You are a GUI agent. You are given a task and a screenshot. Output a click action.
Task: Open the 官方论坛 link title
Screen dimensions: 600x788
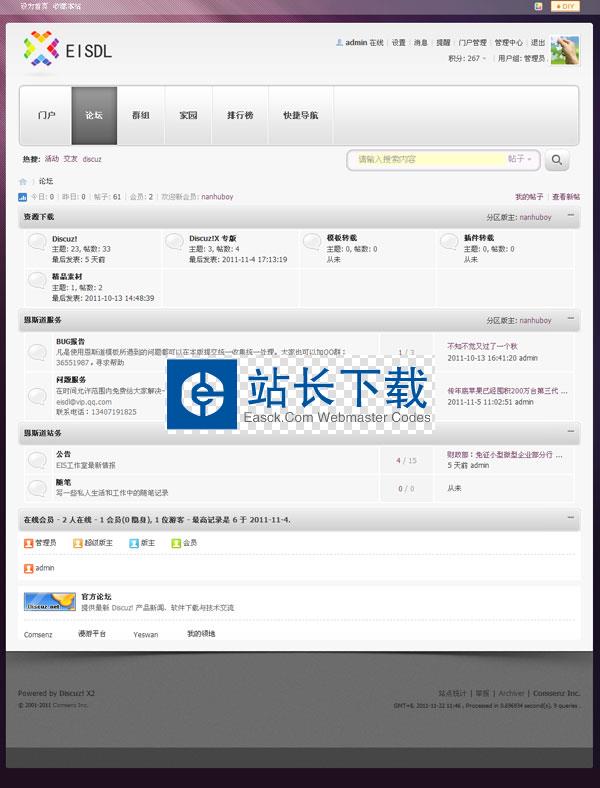96,597
